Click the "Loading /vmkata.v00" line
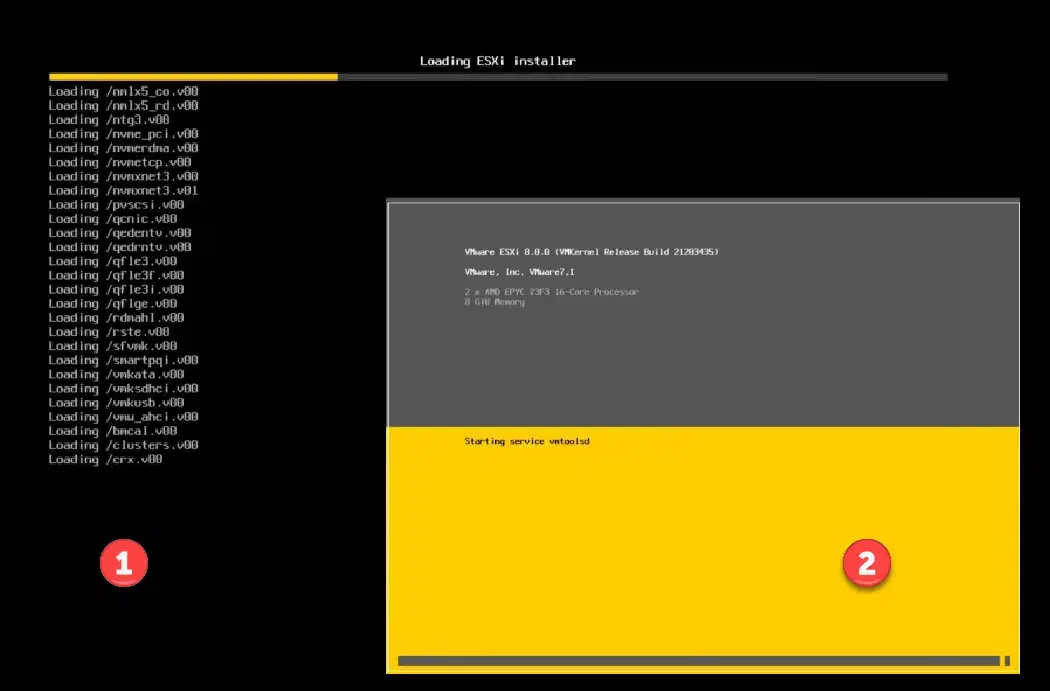 click(x=117, y=374)
